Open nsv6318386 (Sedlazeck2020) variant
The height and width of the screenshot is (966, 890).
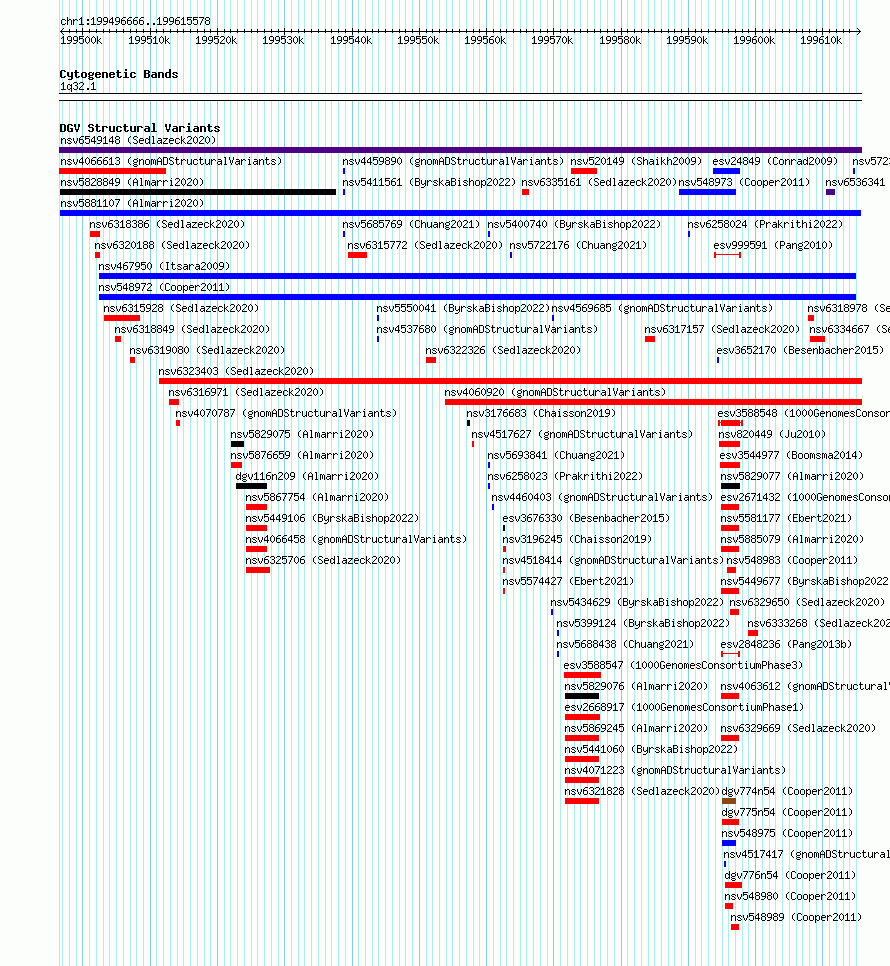tap(167, 224)
